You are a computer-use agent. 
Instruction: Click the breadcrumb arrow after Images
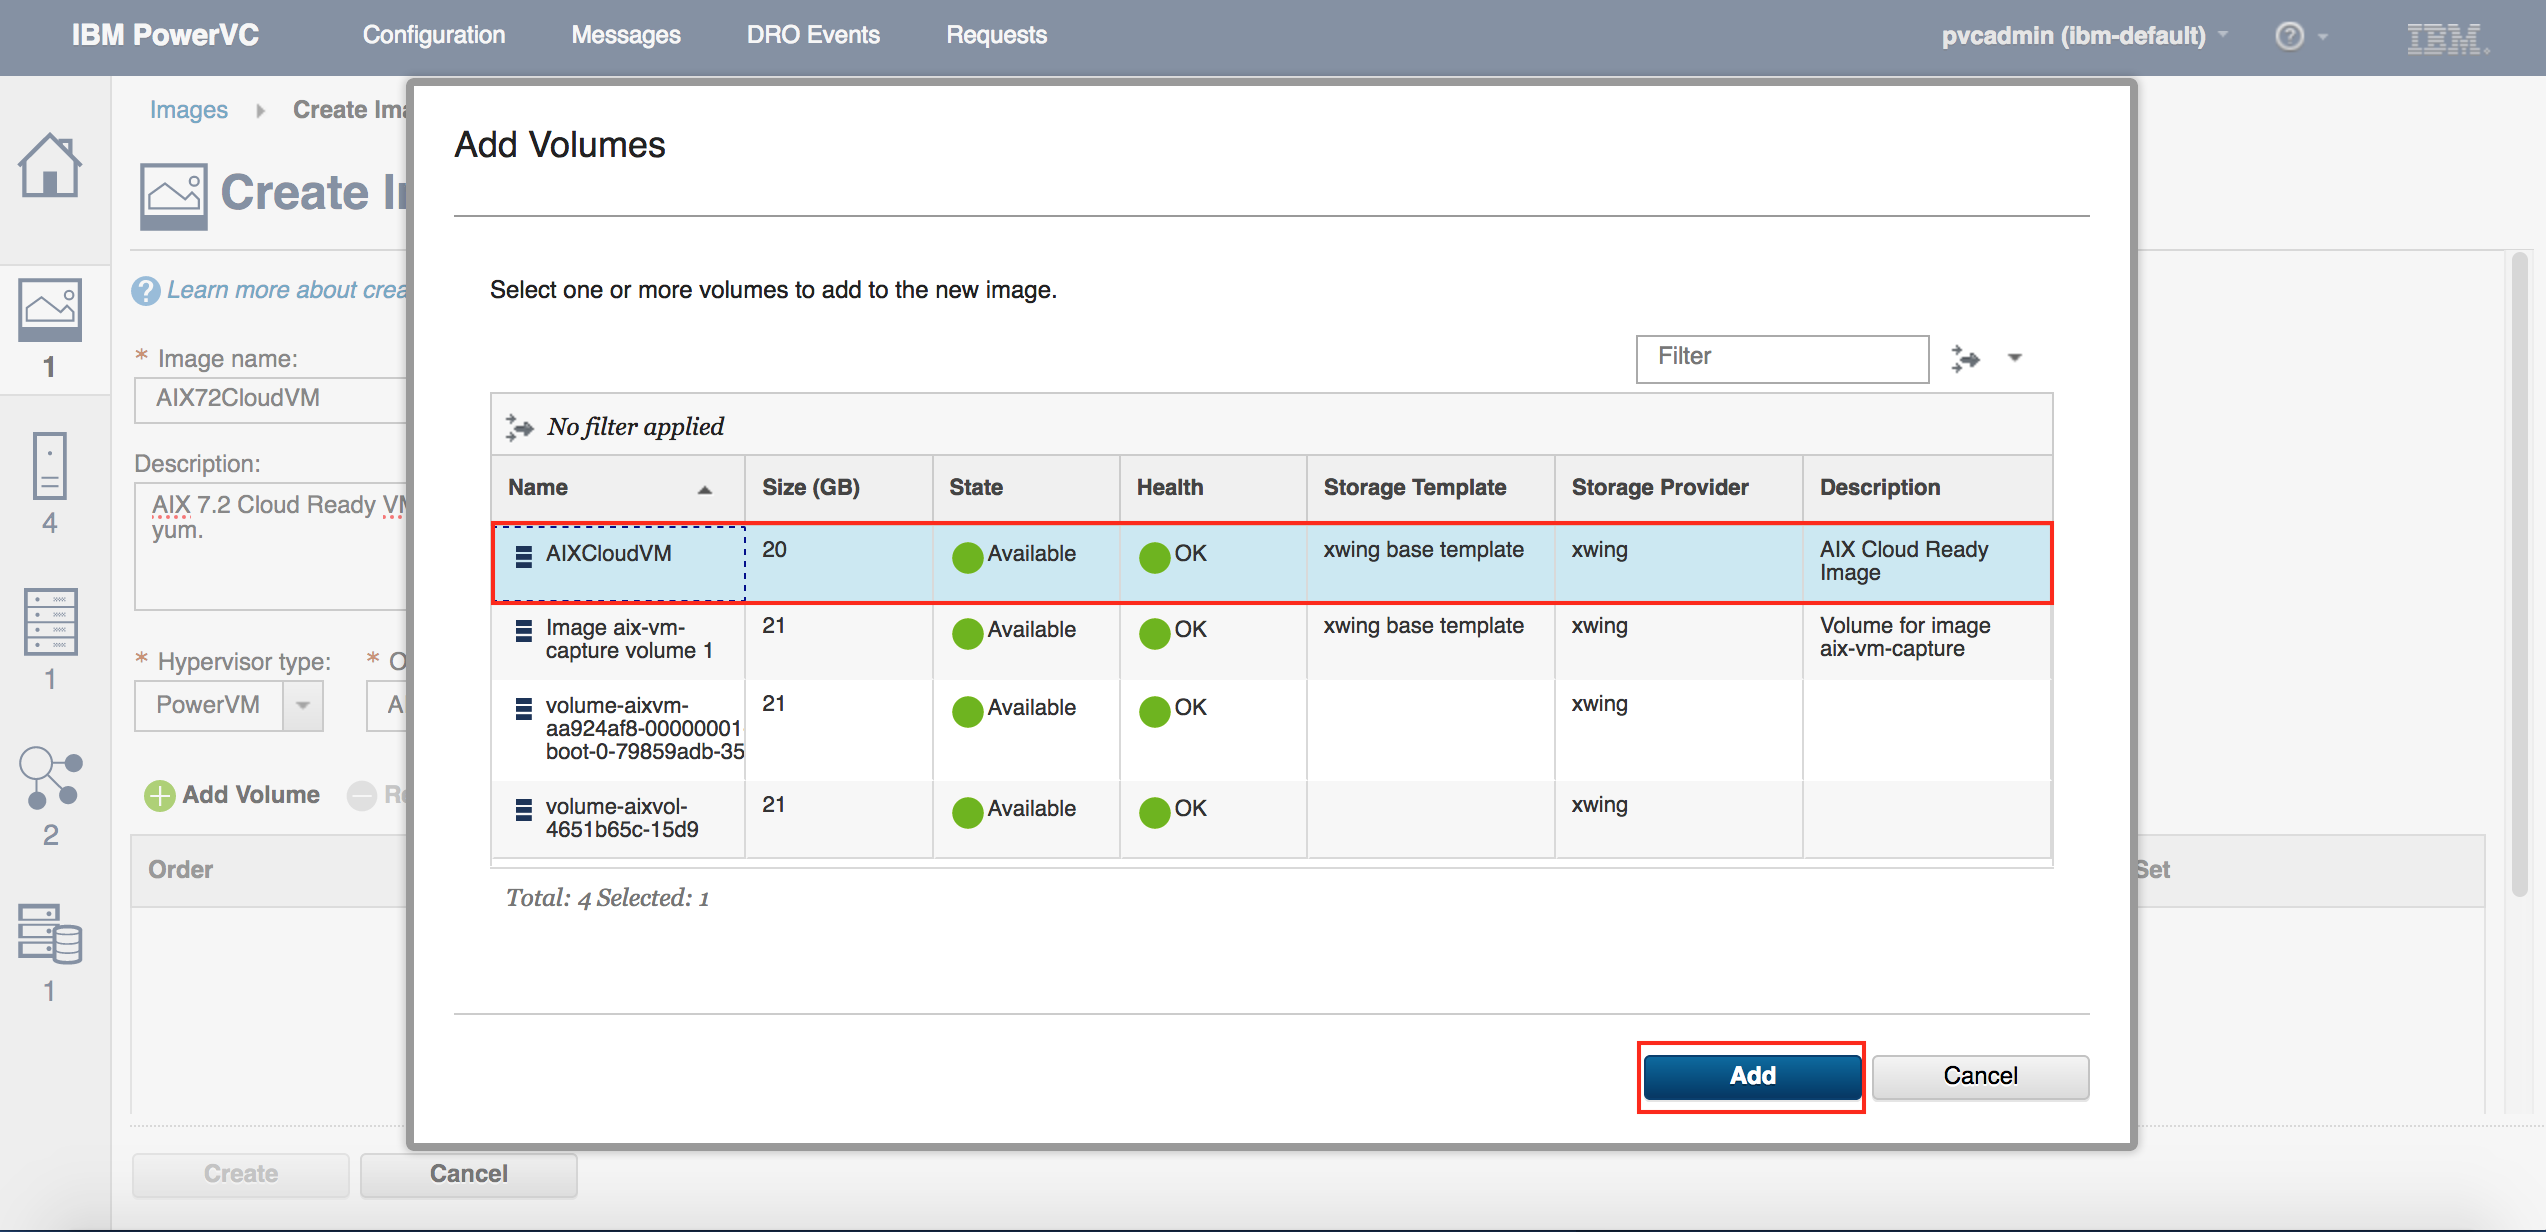tap(260, 110)
